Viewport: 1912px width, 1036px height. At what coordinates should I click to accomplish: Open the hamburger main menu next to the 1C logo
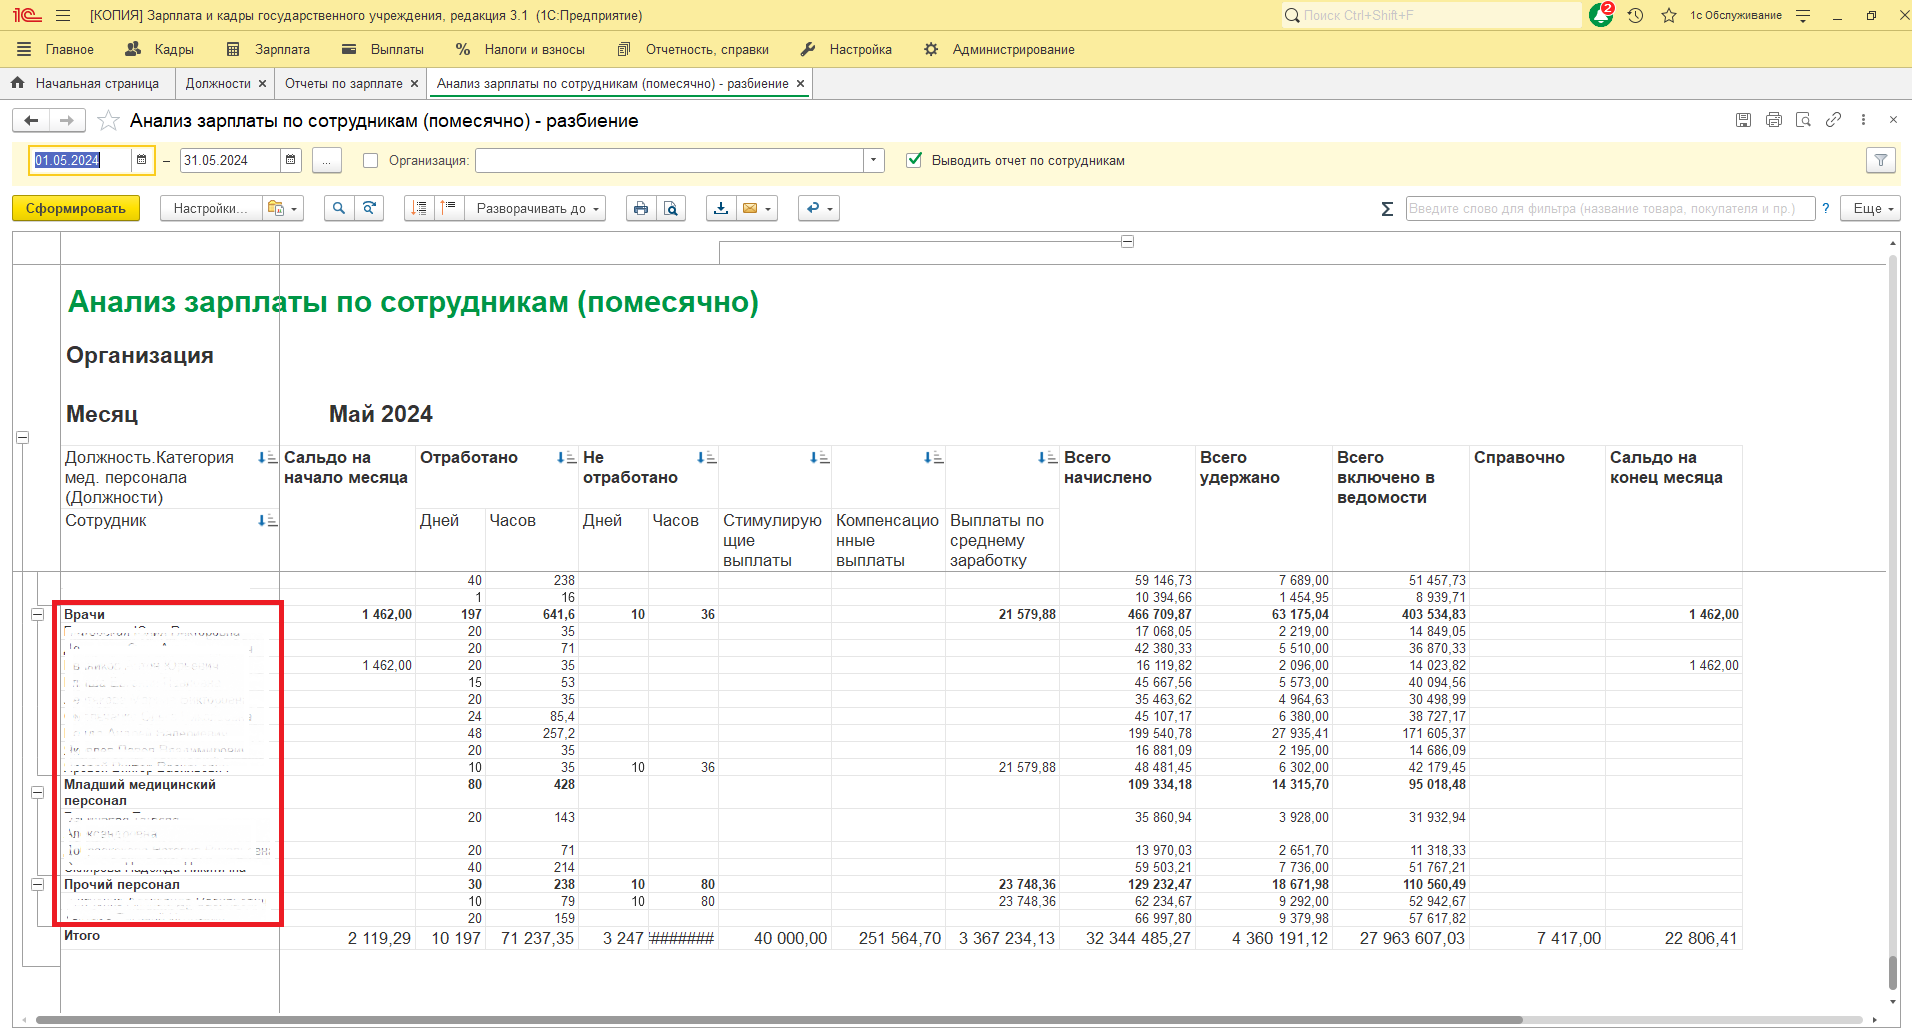click(63, 15)
